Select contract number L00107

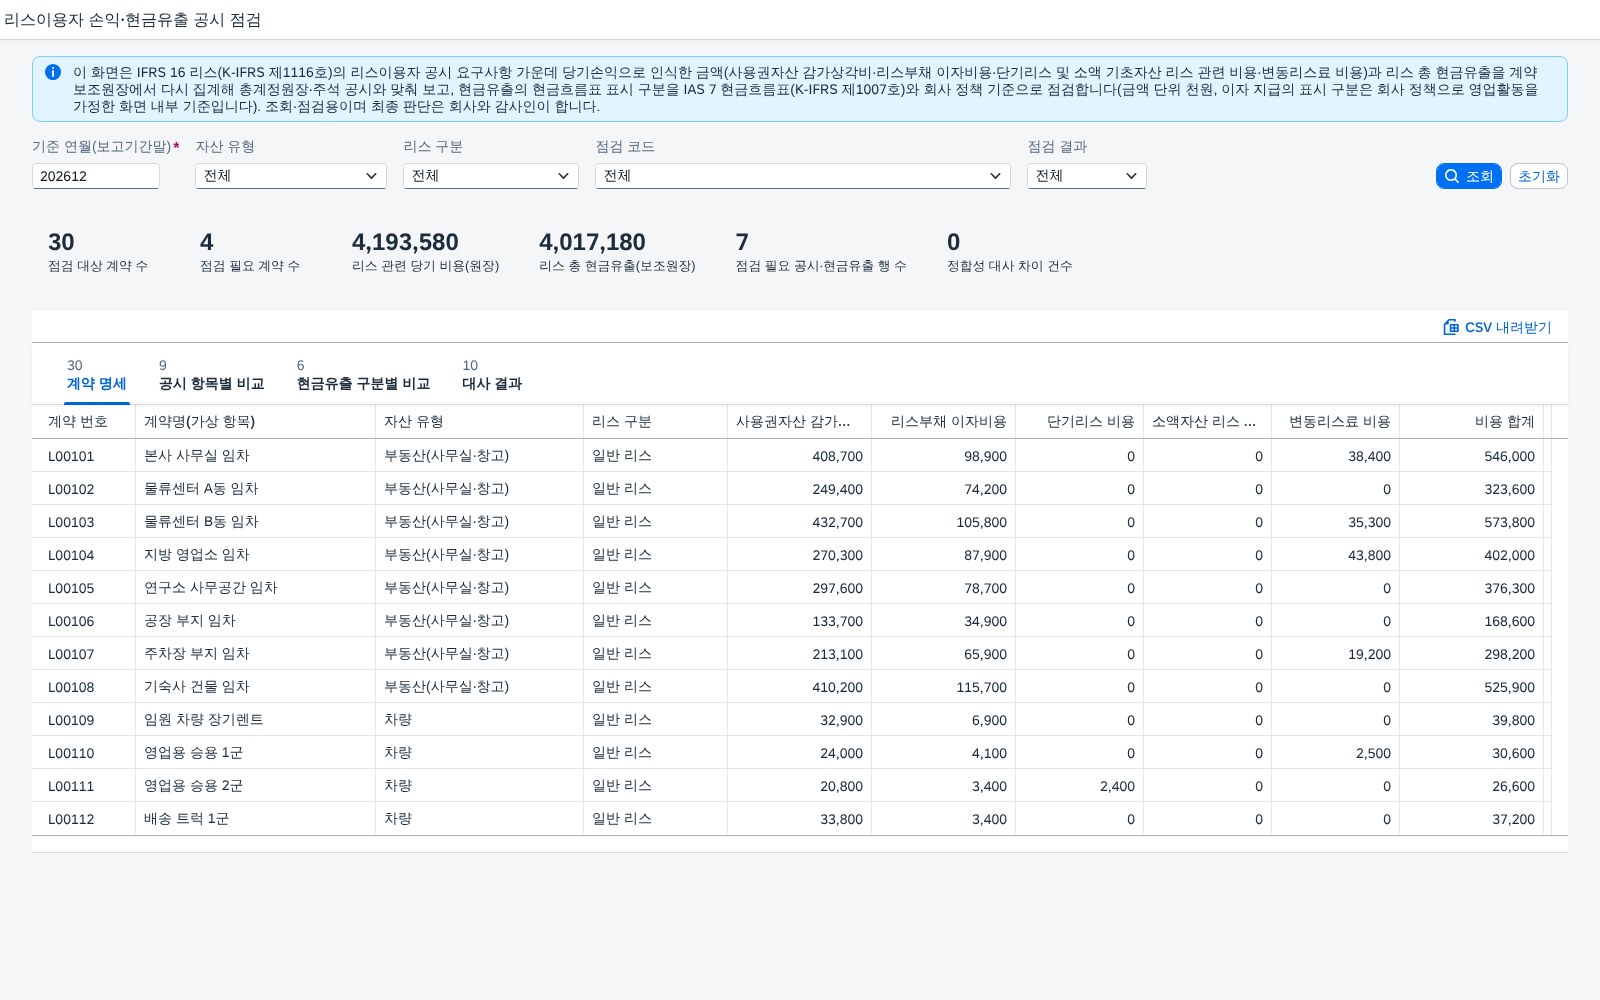71,654
